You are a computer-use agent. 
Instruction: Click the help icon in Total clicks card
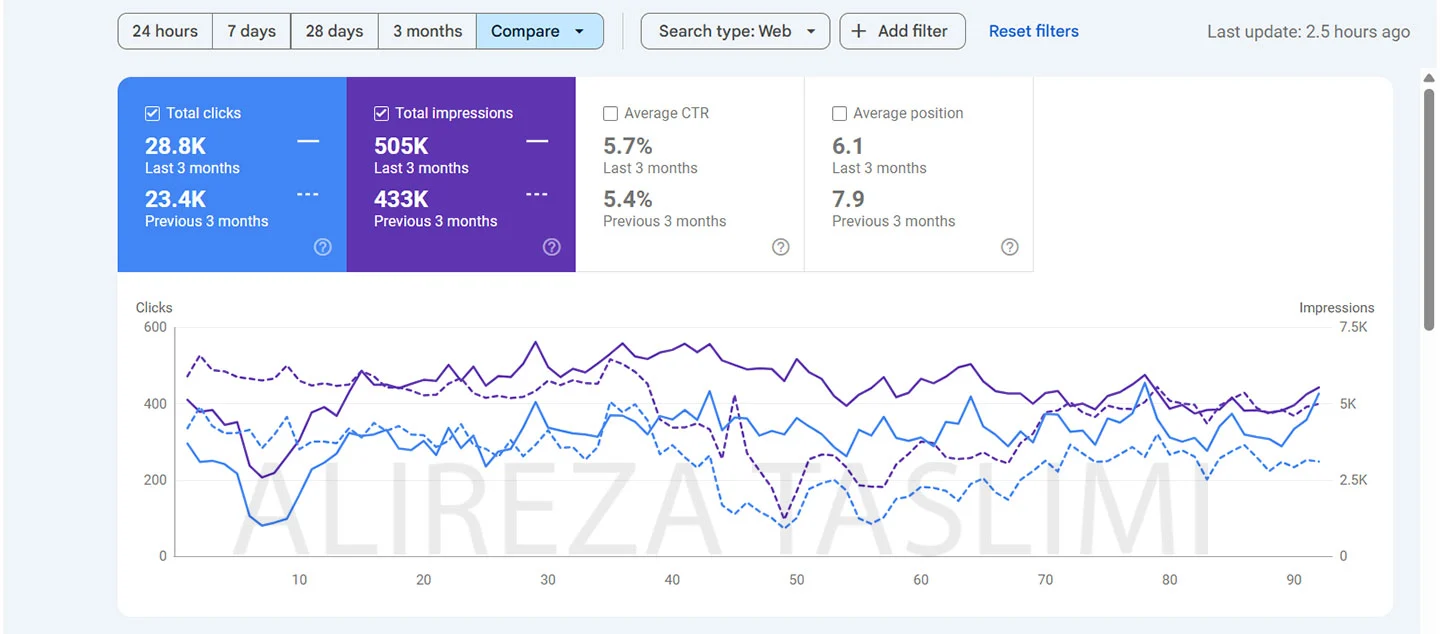[322, 247]
